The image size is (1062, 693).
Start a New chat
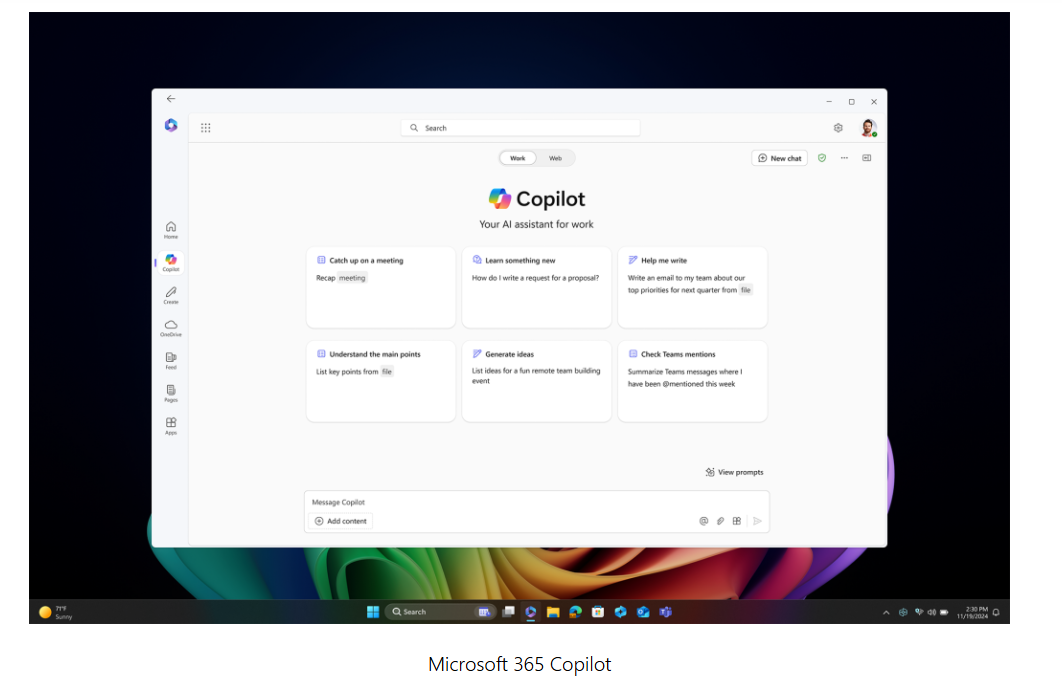(779, 158)
